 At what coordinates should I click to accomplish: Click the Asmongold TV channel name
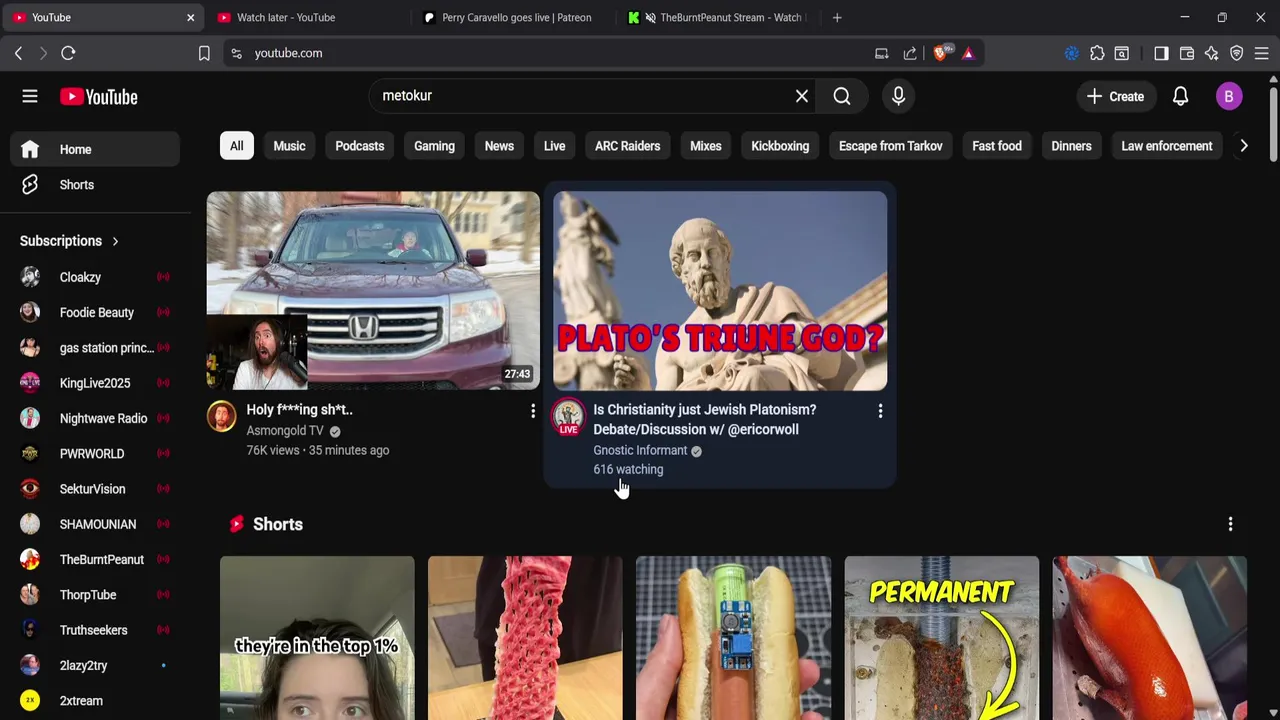click(x=285, y=431)
